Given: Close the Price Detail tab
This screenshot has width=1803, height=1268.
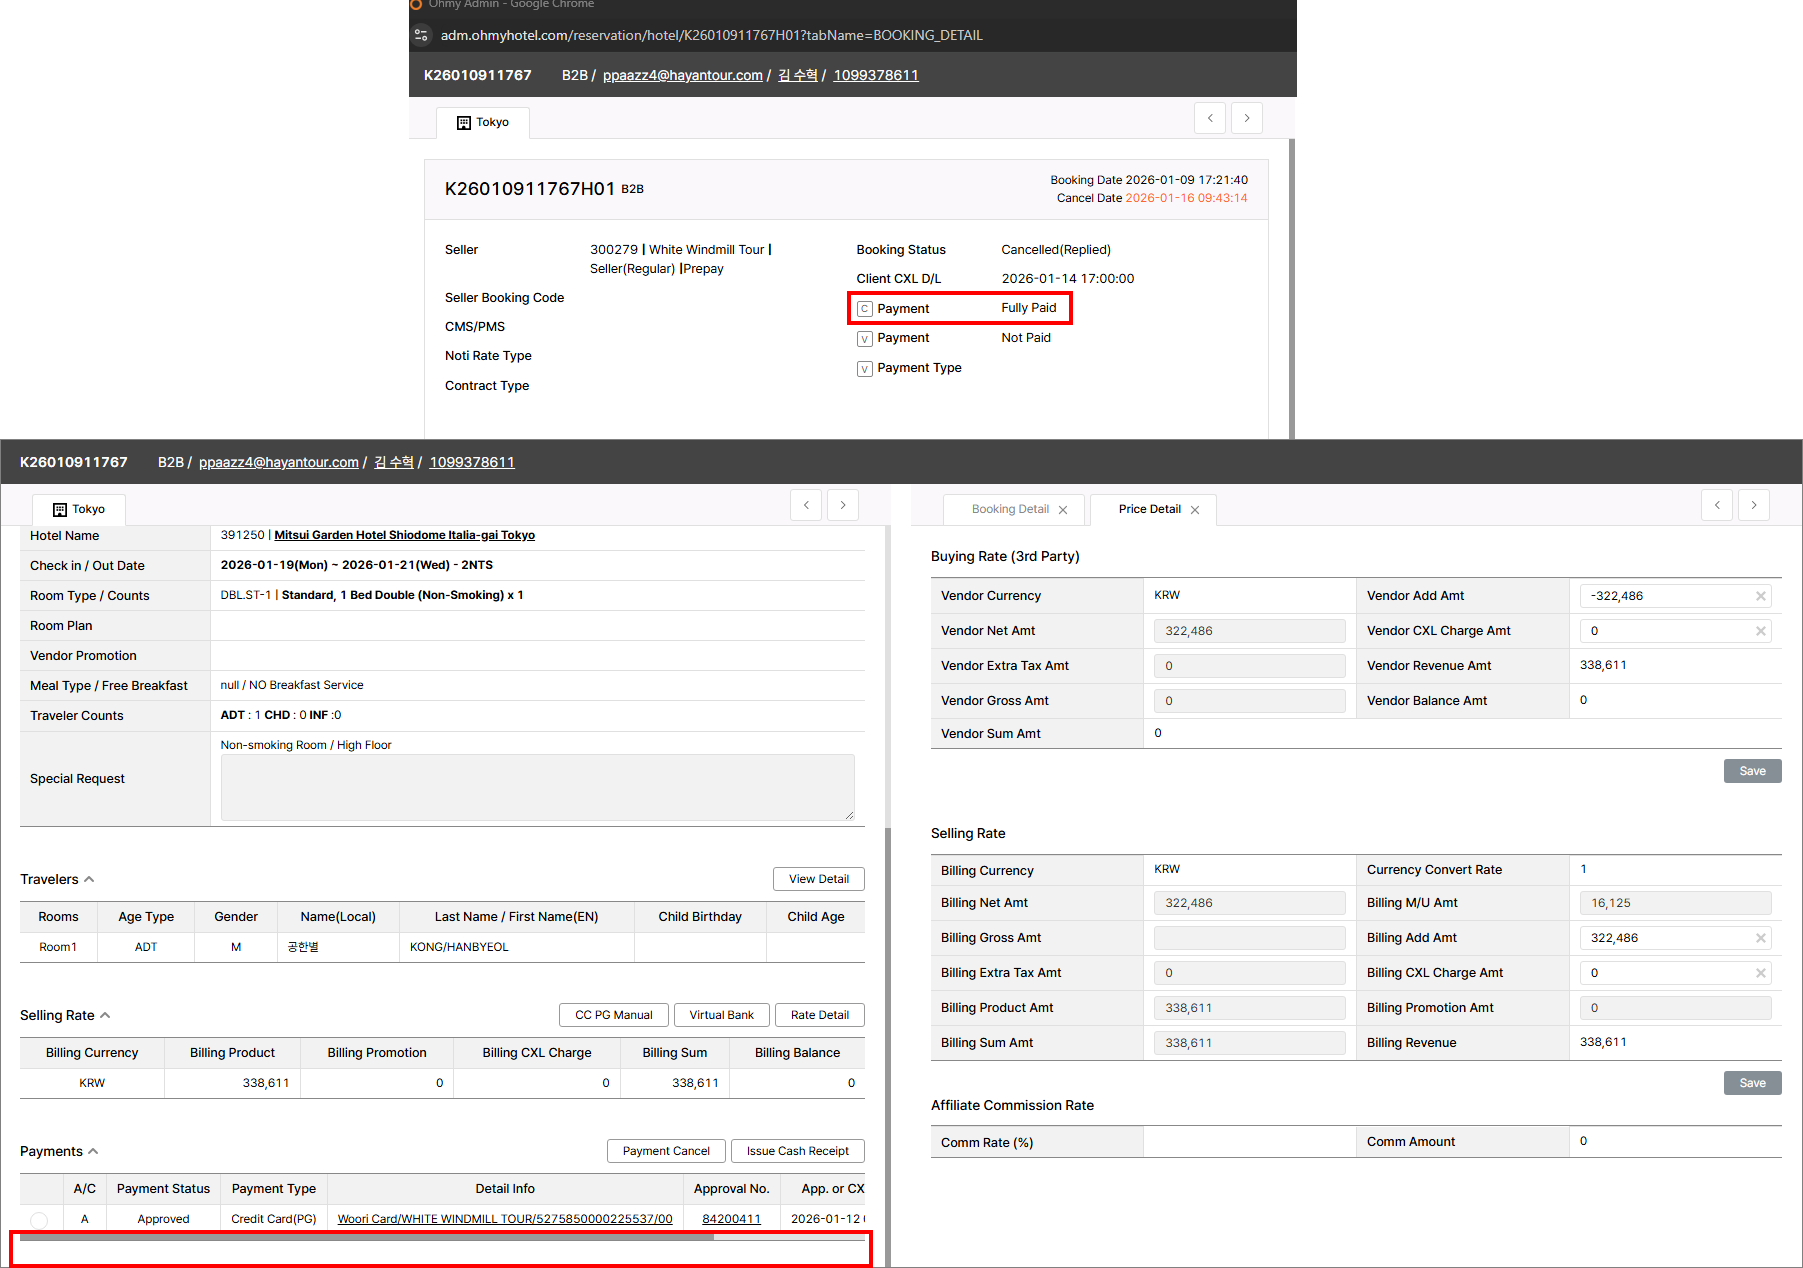Looking at the screenshot, I should pos(1194,510).
